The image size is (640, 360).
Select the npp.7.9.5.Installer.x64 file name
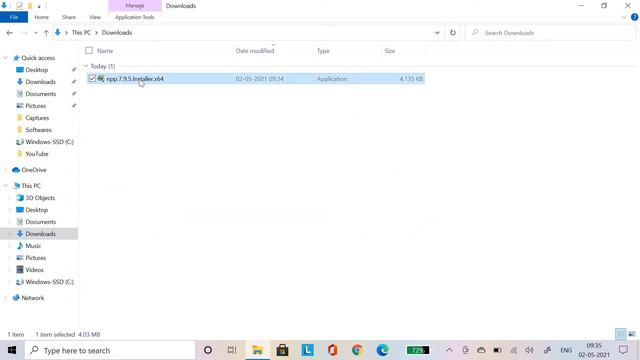pyautogui.click(x=135, y=79)
